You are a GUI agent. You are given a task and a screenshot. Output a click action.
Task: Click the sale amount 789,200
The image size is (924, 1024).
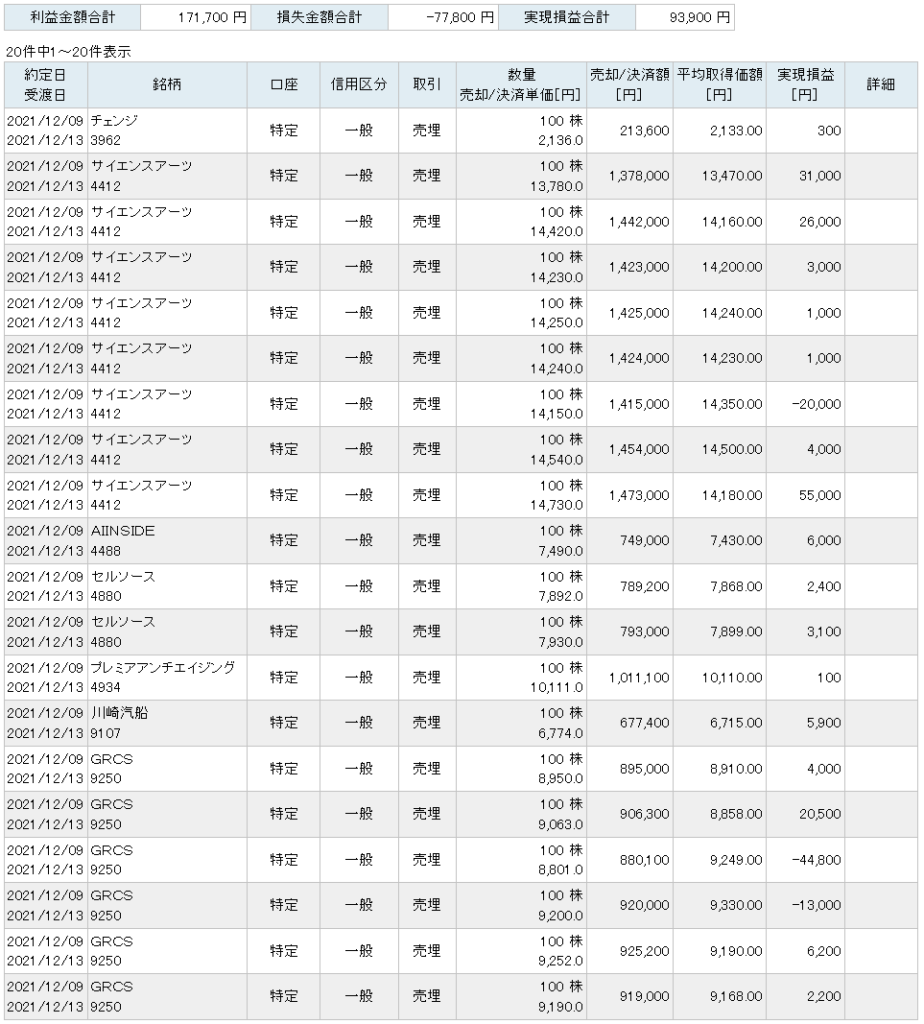[x=645, y=586]
